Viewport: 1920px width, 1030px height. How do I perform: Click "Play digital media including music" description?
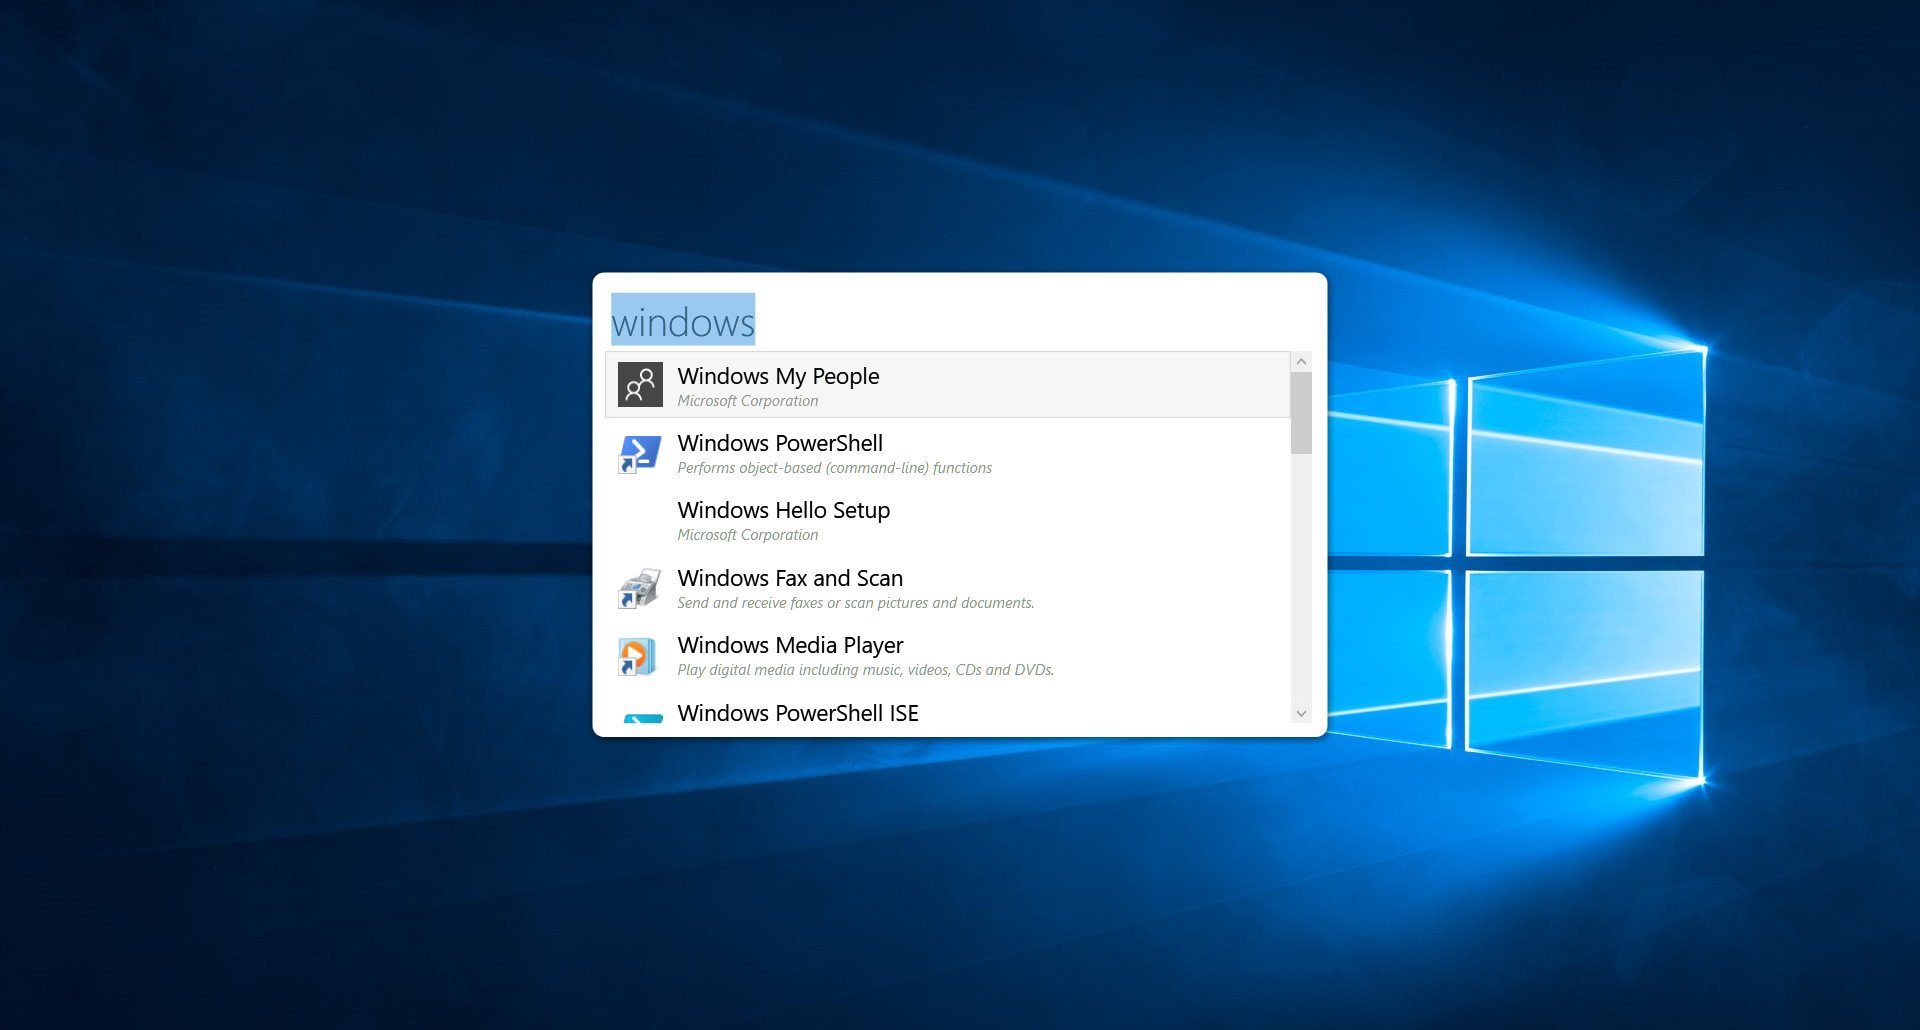(866, 670)
